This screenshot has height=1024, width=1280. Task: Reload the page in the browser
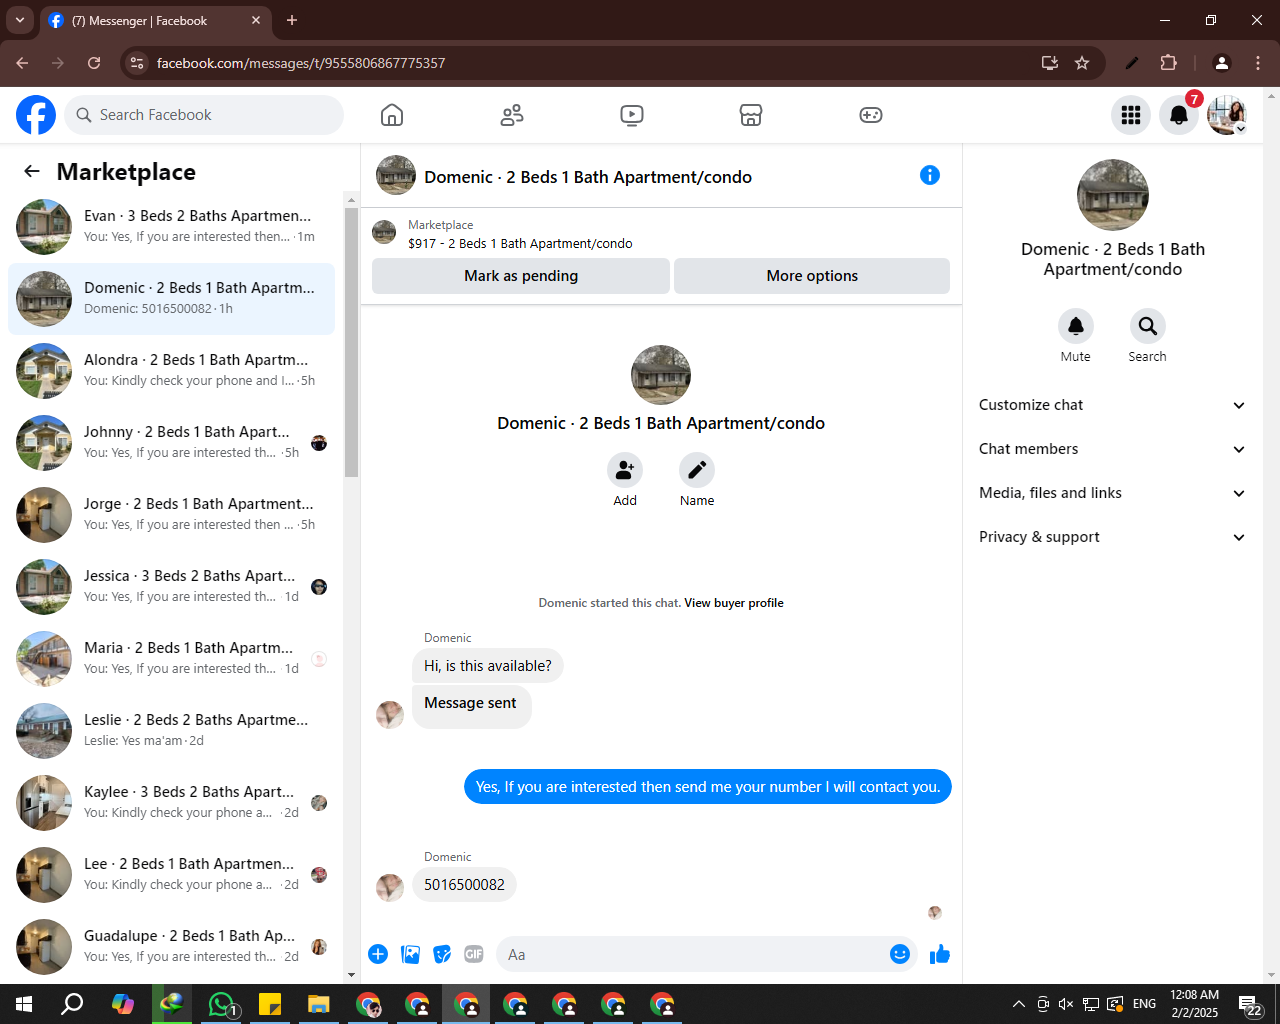click(94, 63)
